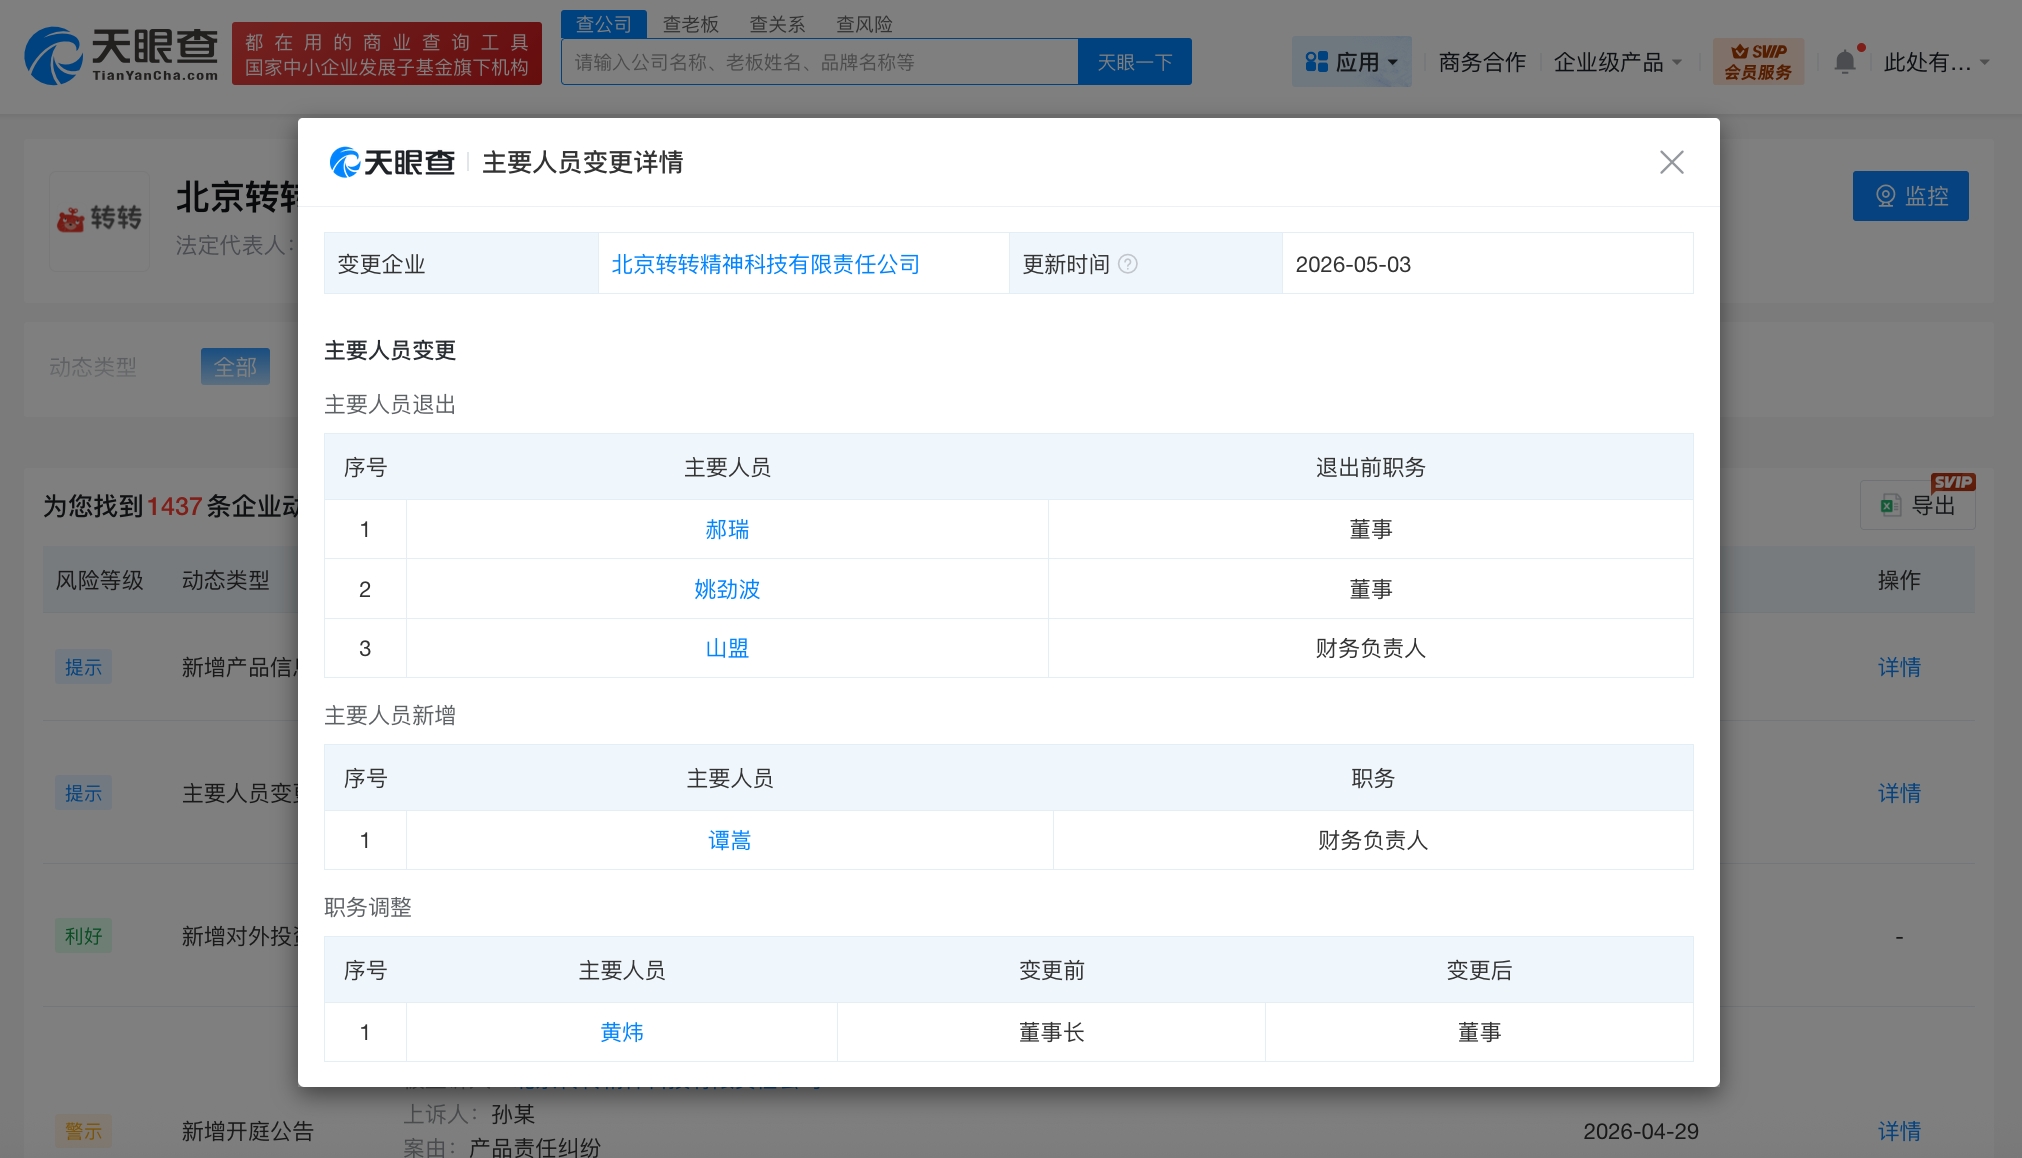Click the date 2026-04-29 in background list
The width and height of the screenshot is (2022, 1158).
pyautogui.click(x=1640, y=1131)
